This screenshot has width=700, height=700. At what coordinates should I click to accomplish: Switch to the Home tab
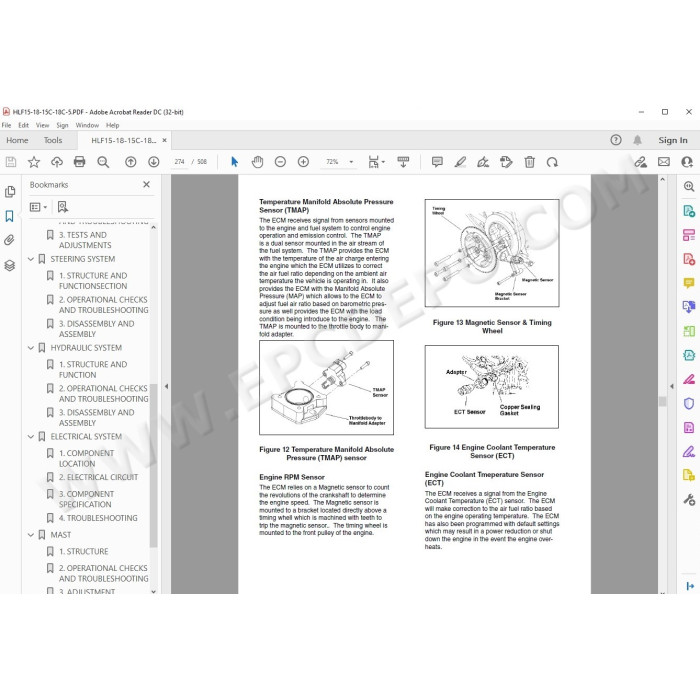17,140
